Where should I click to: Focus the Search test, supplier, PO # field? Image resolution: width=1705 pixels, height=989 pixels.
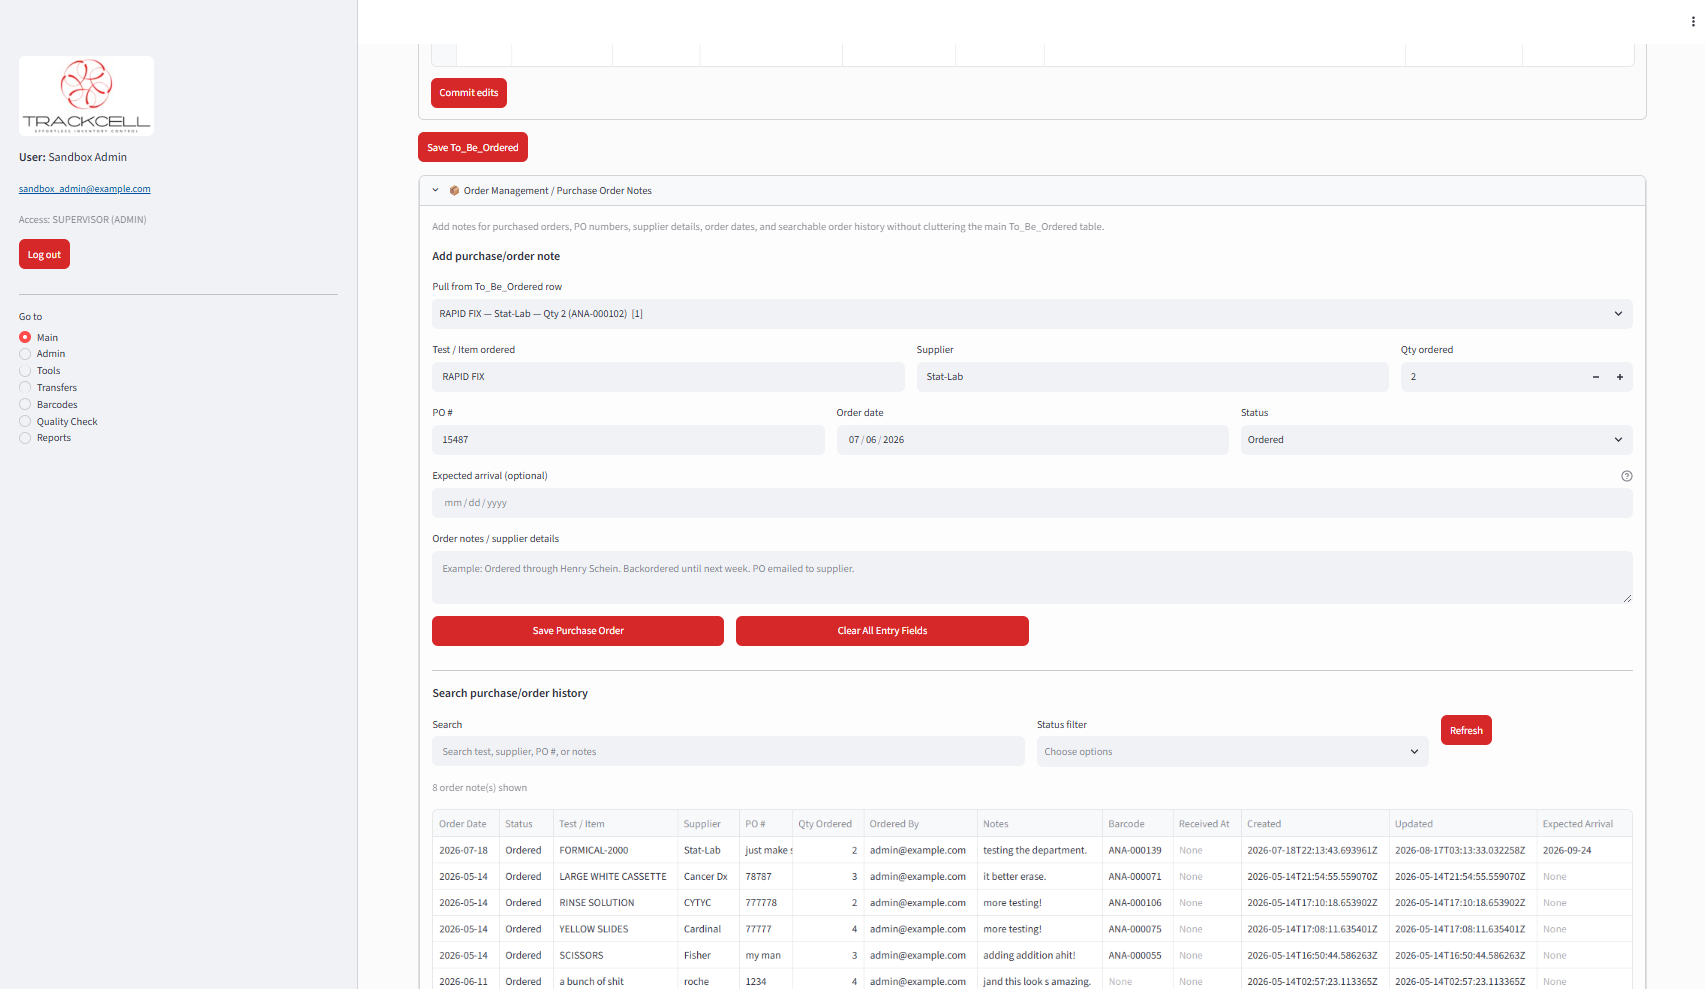pos(728,752)
